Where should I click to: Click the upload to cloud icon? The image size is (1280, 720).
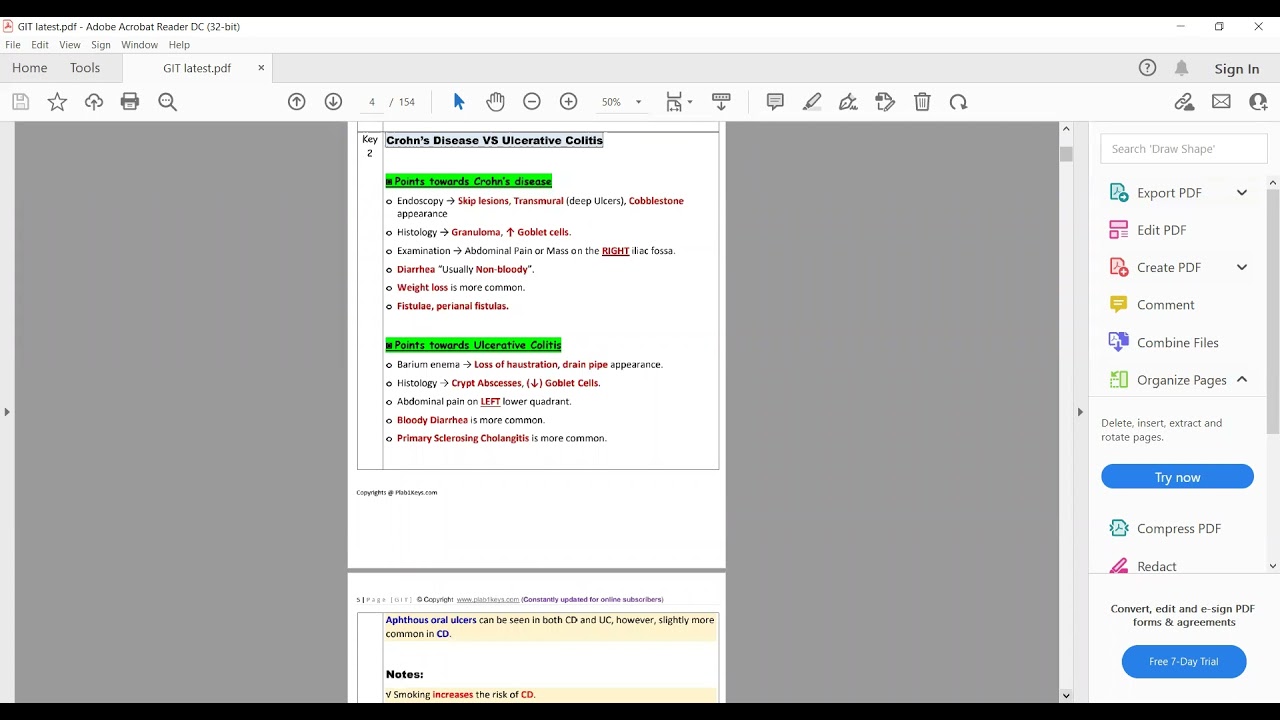click(94, 102)
